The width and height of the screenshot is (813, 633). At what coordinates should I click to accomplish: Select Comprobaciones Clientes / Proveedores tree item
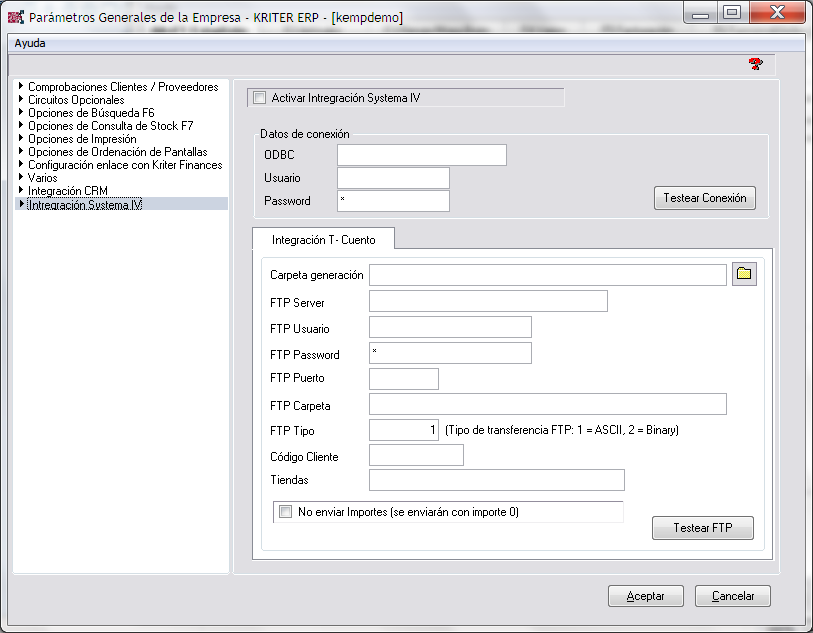click(123, 87)
